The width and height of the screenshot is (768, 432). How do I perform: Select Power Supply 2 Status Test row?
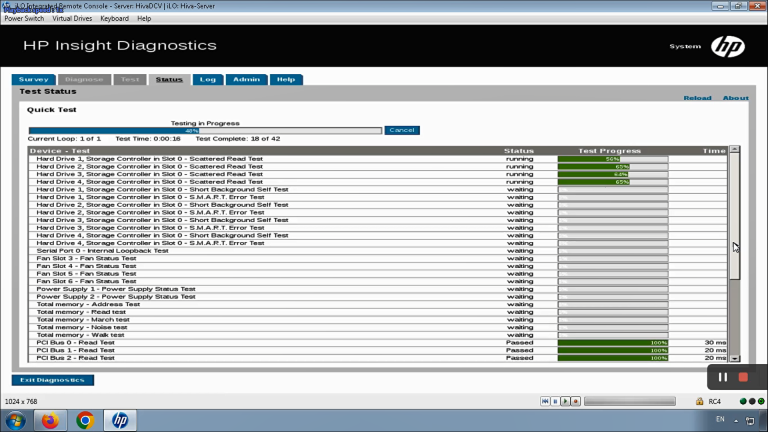378,297
